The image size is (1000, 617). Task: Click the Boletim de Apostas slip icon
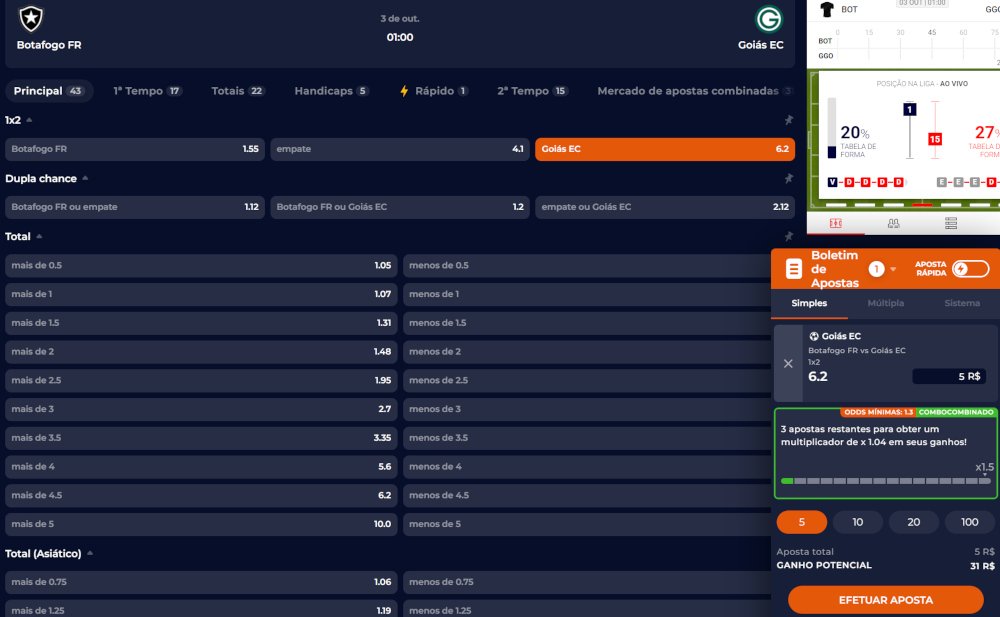point(794,269)
